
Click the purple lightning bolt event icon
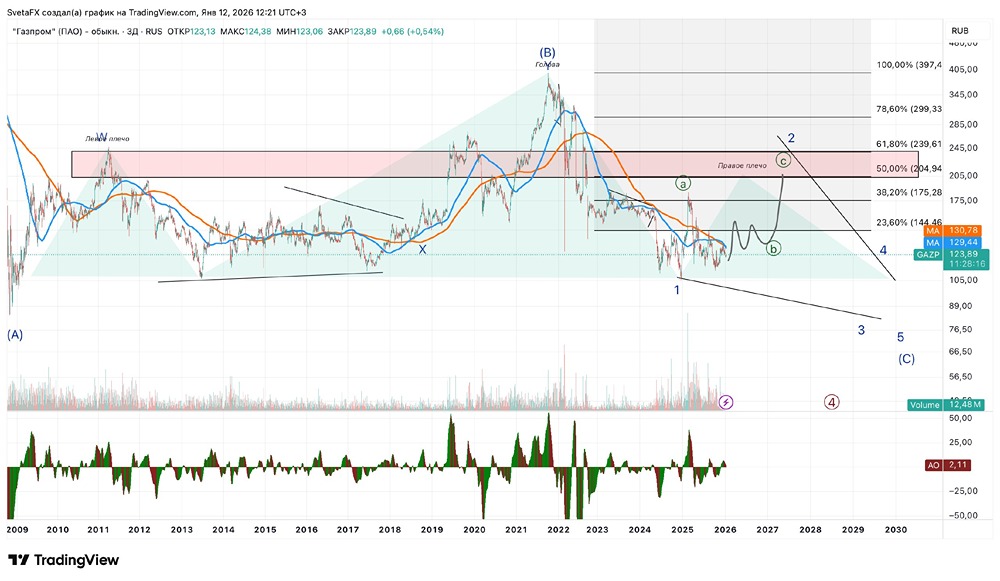(726, 402)
